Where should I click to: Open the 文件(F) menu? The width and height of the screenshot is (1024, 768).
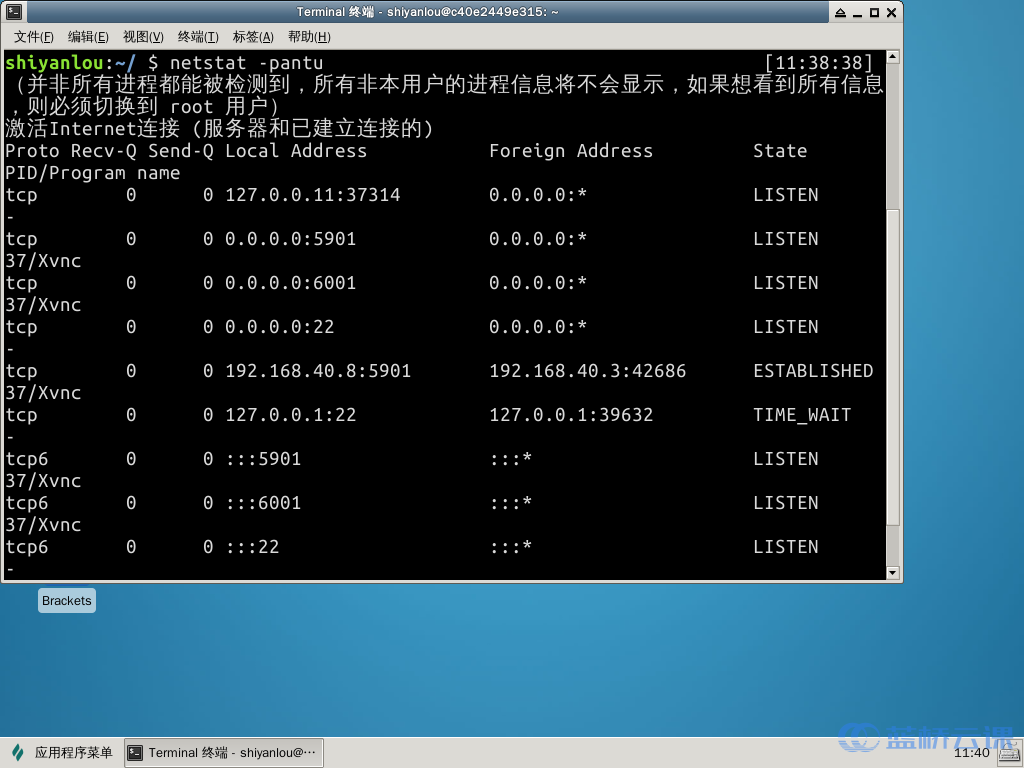33,37
